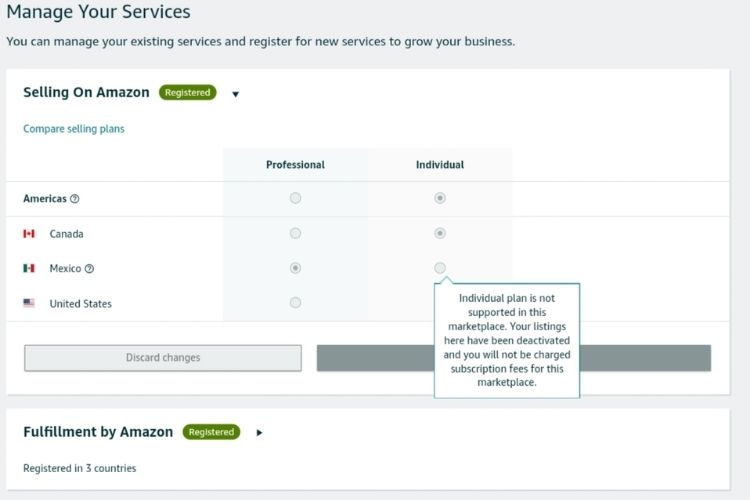Click the Canada flag icon
Viewport: 750px width, 500px height.
point(29,234)
